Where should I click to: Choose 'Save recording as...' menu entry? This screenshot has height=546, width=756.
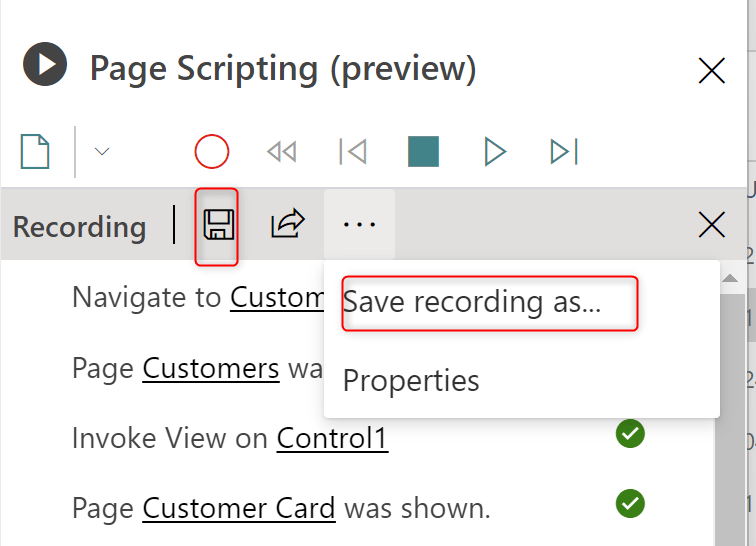472,303
